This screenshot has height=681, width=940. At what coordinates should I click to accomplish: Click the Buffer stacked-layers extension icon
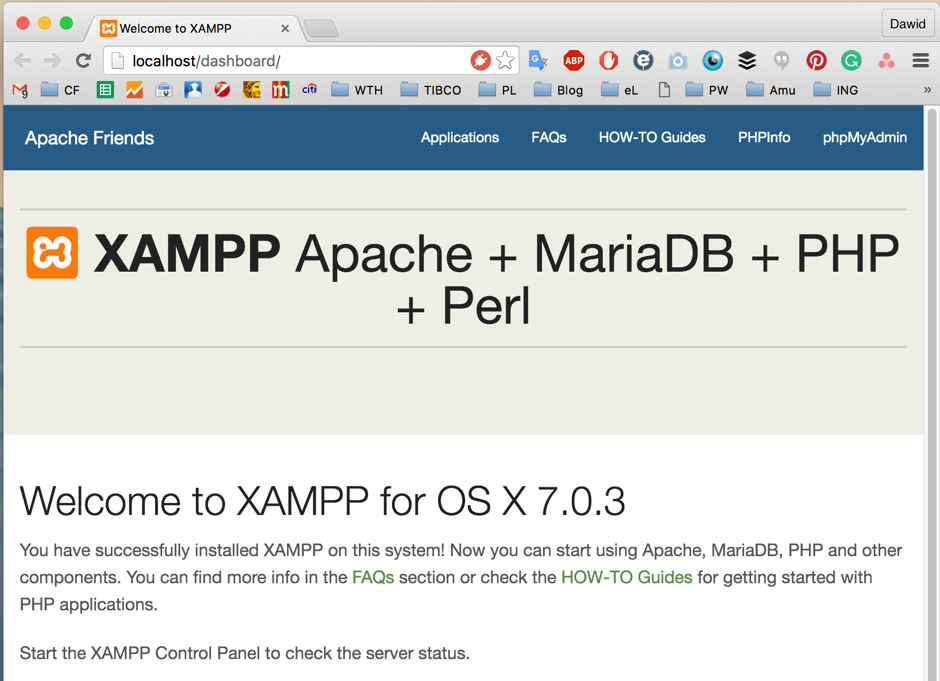pos(747,61)
